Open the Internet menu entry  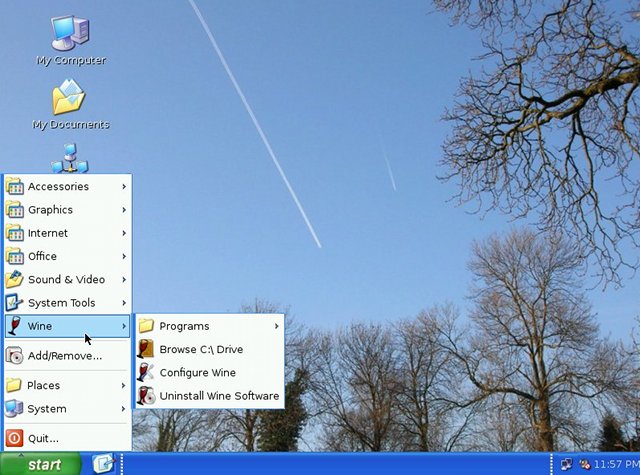tap(67, 233)
